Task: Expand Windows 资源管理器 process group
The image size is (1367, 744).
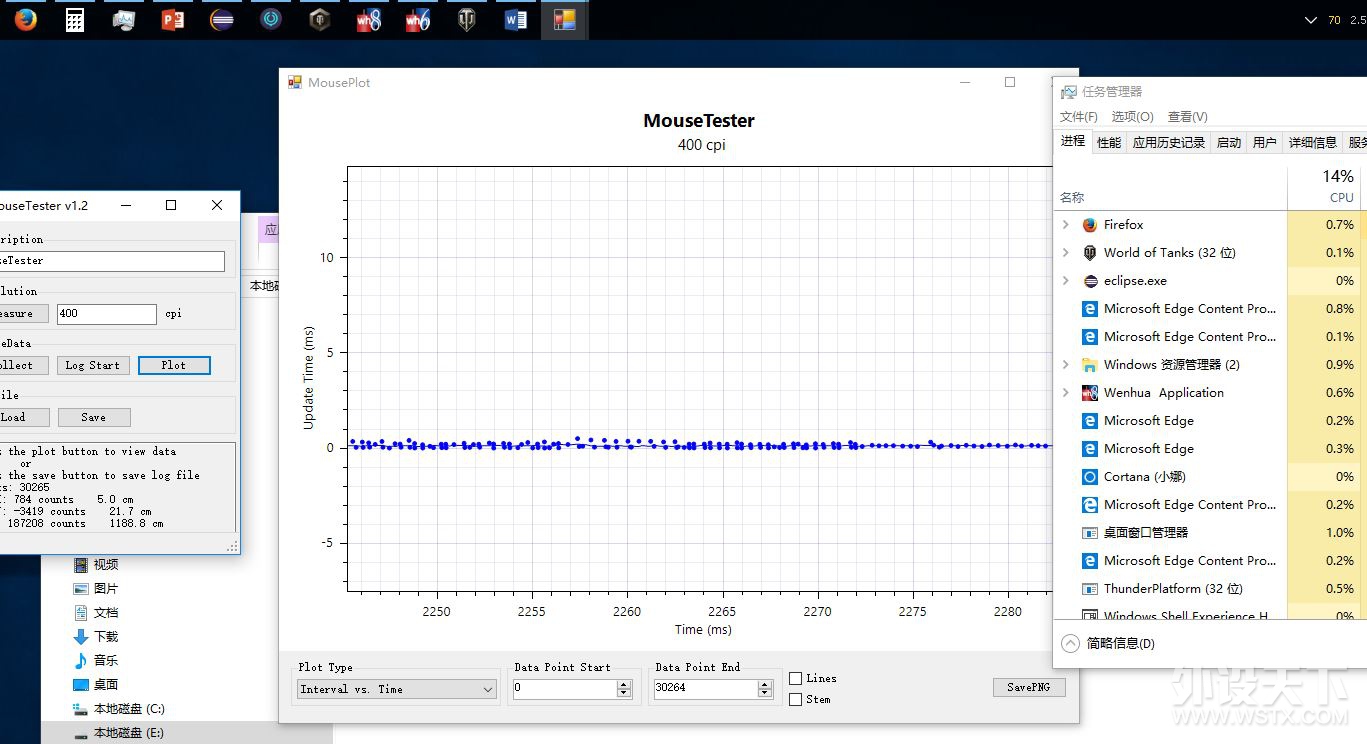Action: (1066, 365)
